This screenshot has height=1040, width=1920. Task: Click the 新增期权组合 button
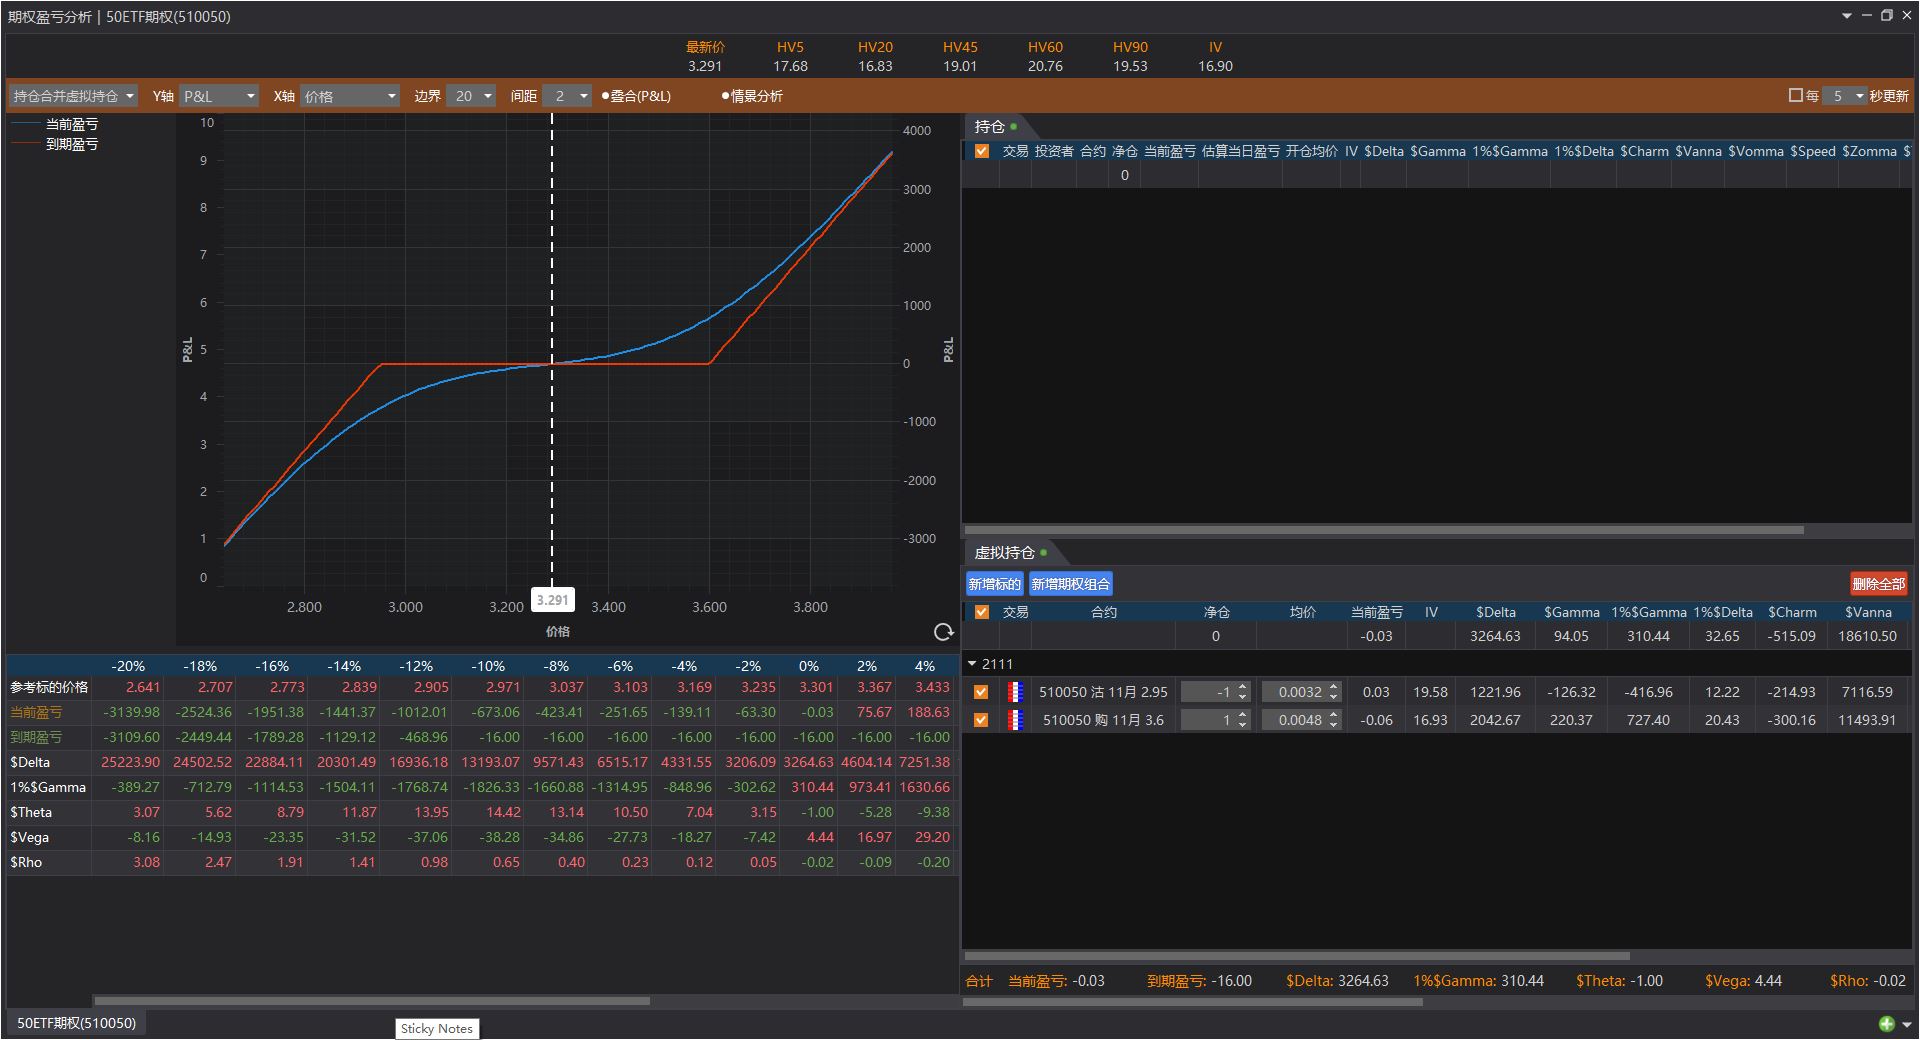(x=1070, y=584)
